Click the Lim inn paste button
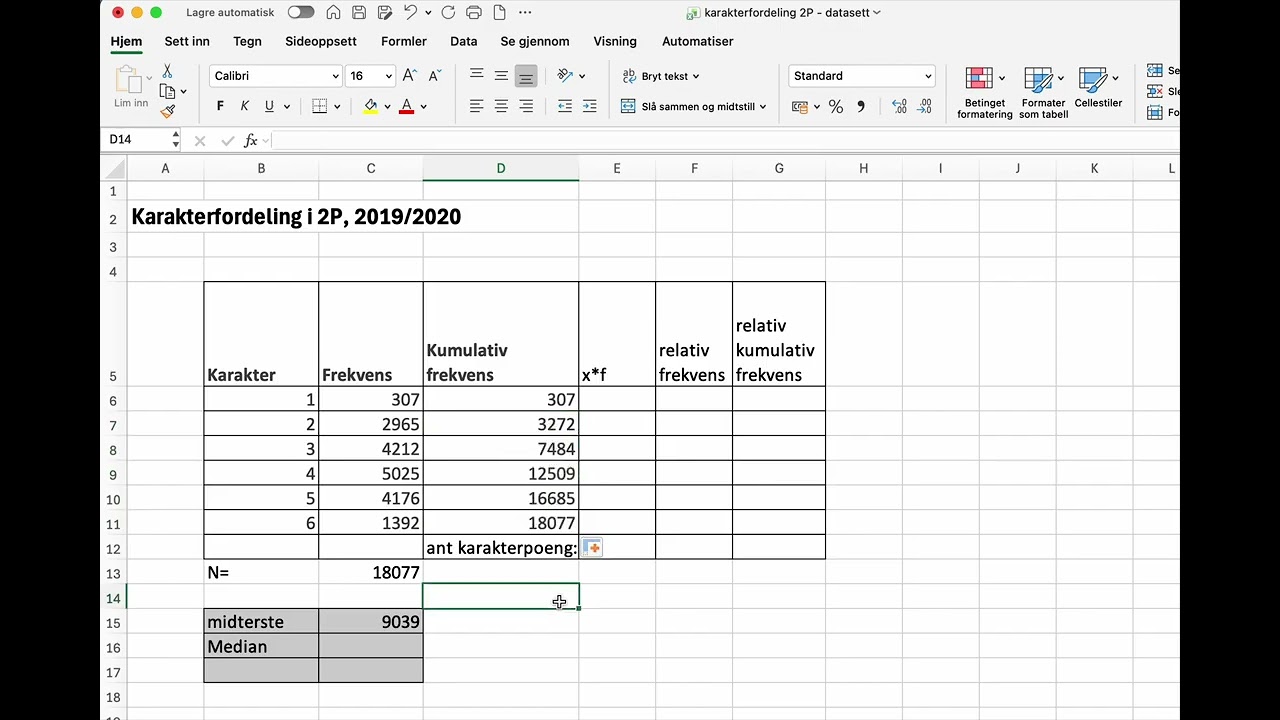 coord(130,88)
